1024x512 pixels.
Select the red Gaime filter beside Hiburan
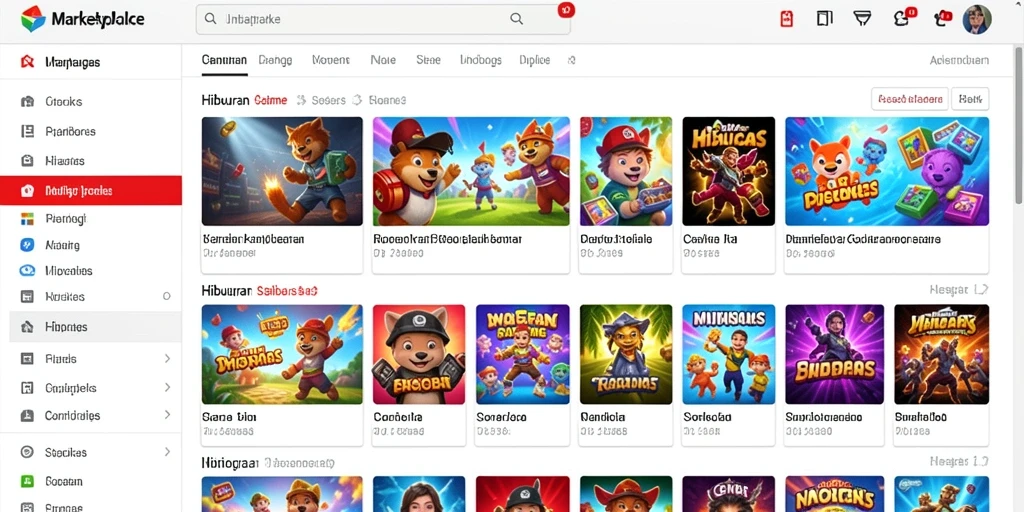270,100
